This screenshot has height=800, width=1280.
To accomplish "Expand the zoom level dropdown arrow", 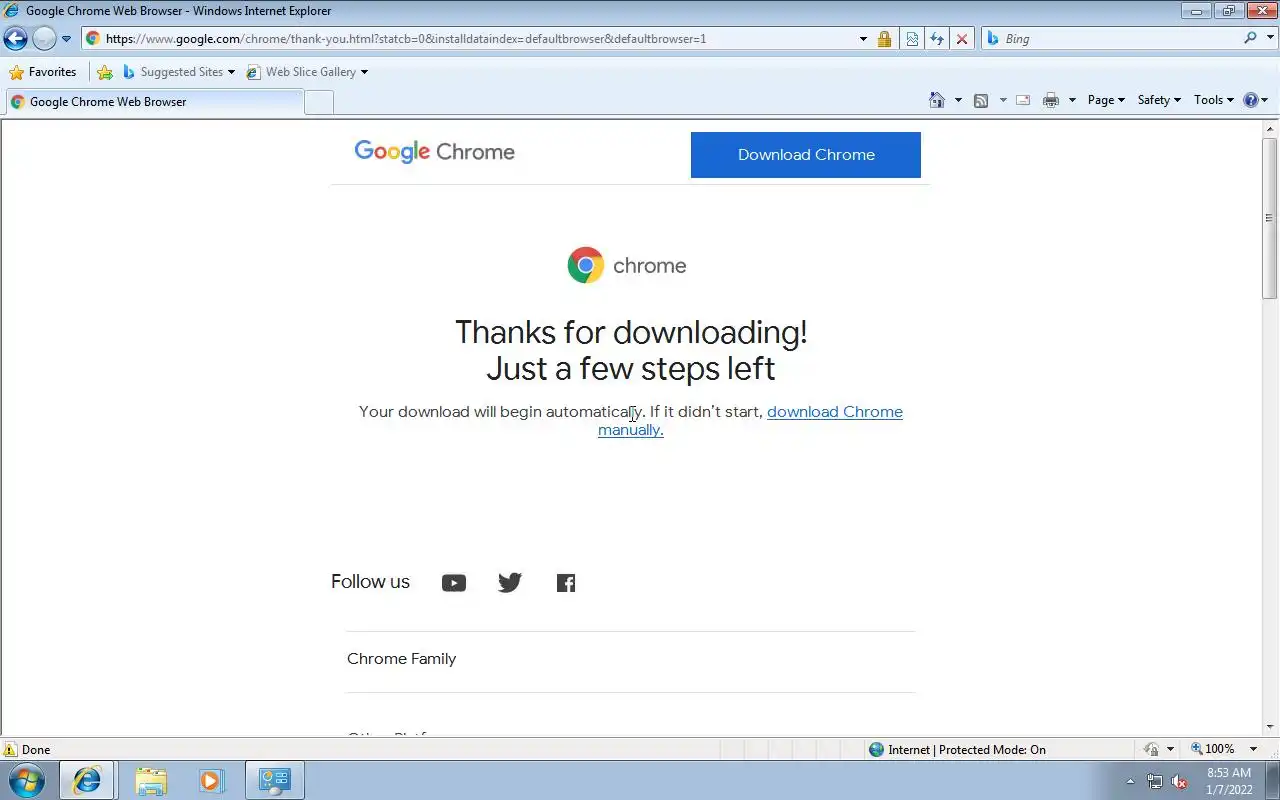I will (1253, 749).
